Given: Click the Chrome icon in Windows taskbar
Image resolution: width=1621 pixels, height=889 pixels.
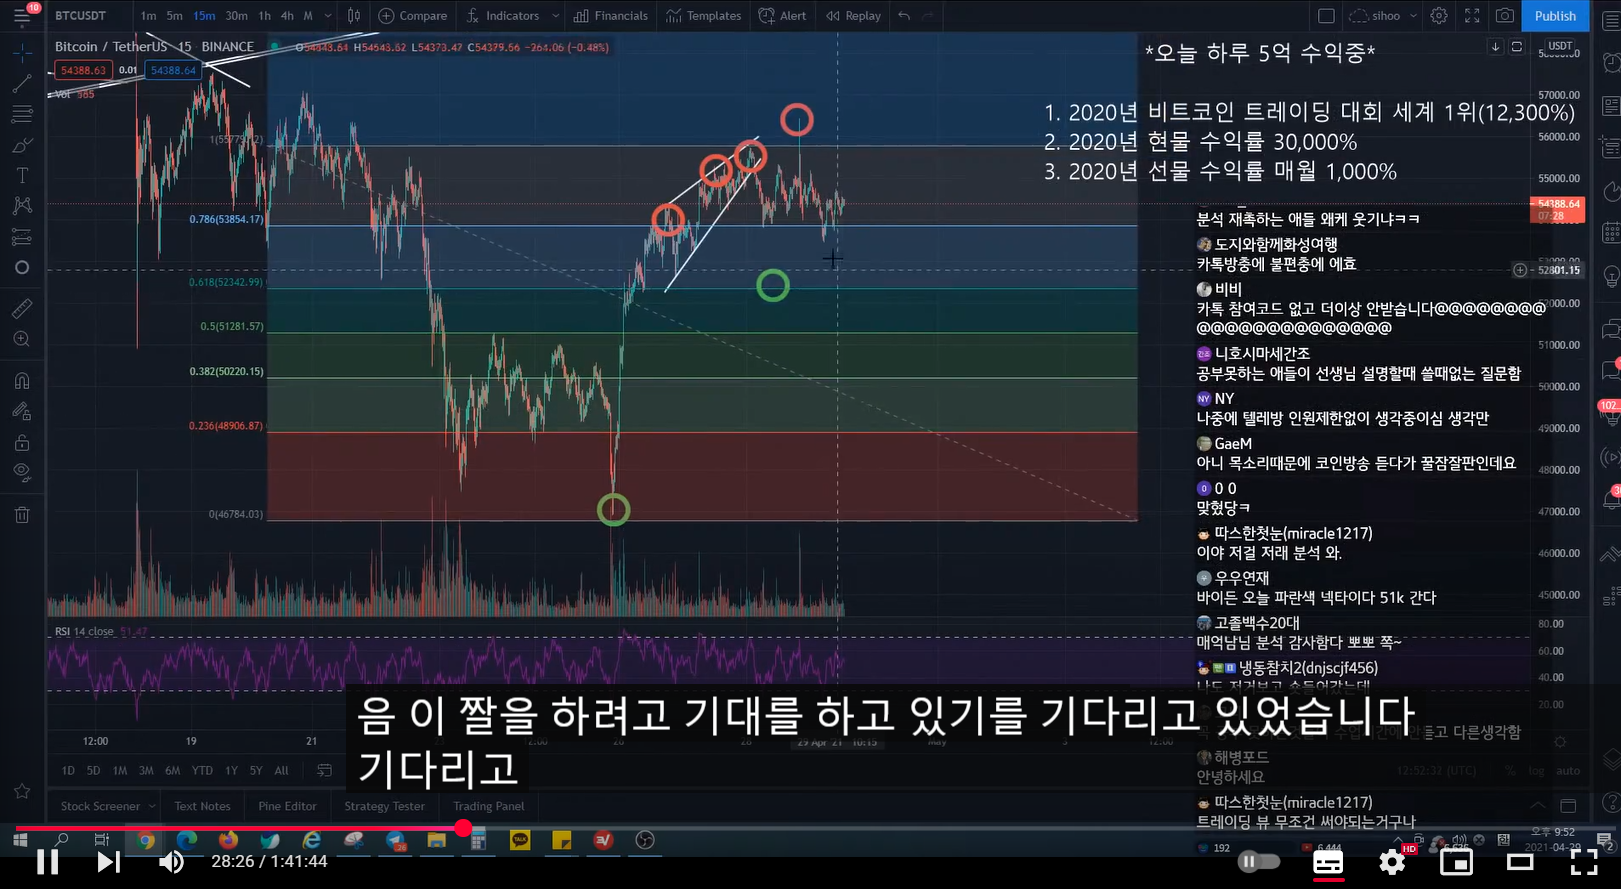Looking at the screenshot, I should (146, 840).
